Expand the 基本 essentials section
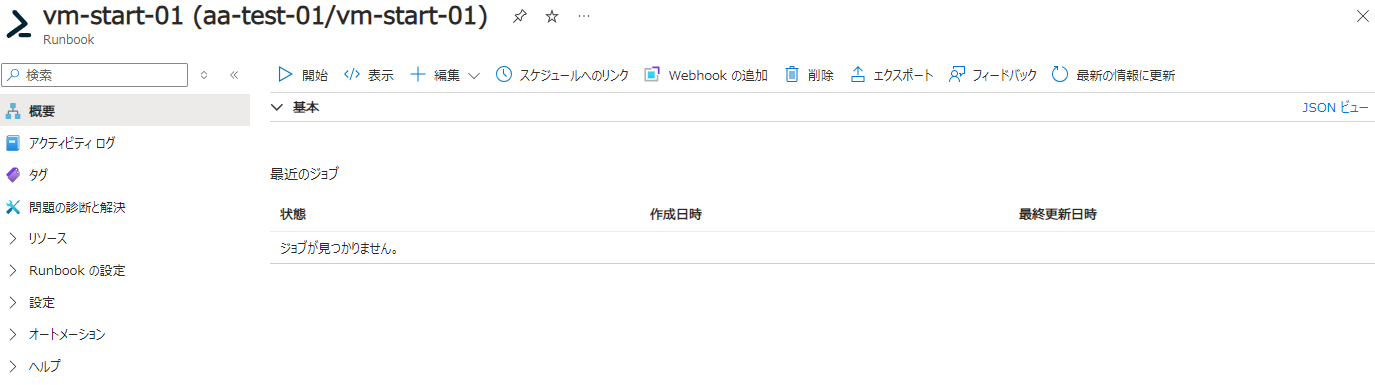1375x385 pixels. [296, 107]
